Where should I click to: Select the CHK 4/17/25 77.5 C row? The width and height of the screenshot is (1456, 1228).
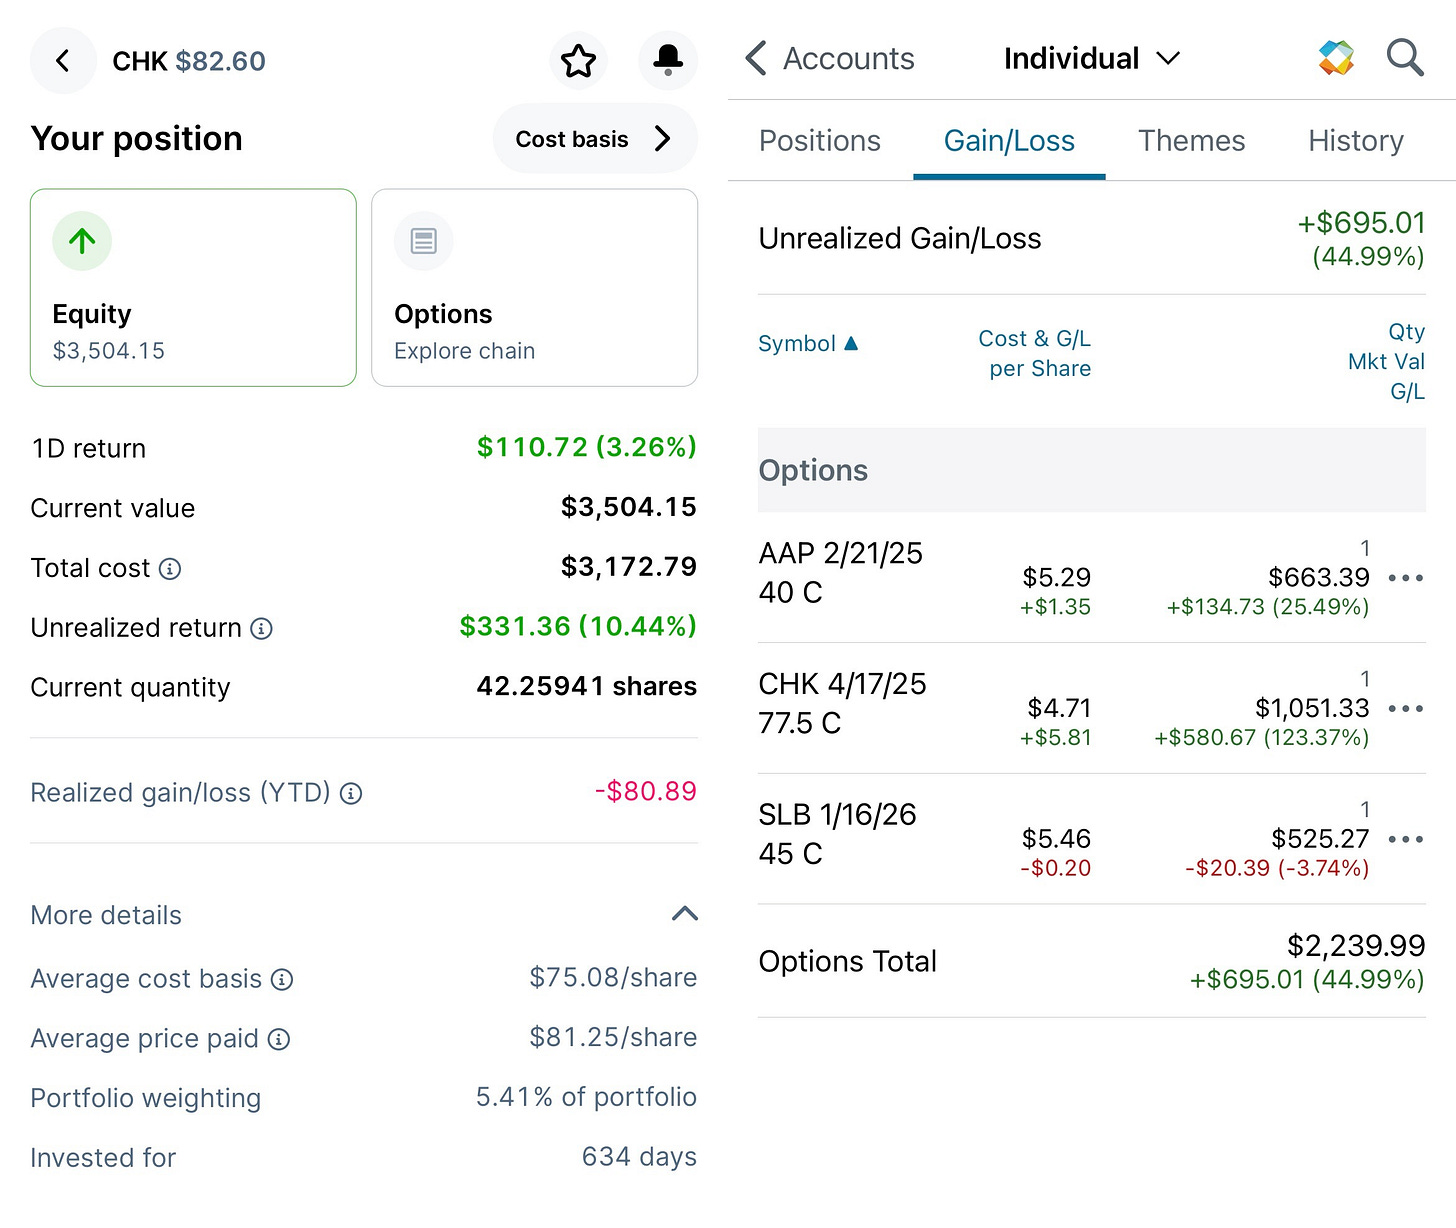point(1092,708)
